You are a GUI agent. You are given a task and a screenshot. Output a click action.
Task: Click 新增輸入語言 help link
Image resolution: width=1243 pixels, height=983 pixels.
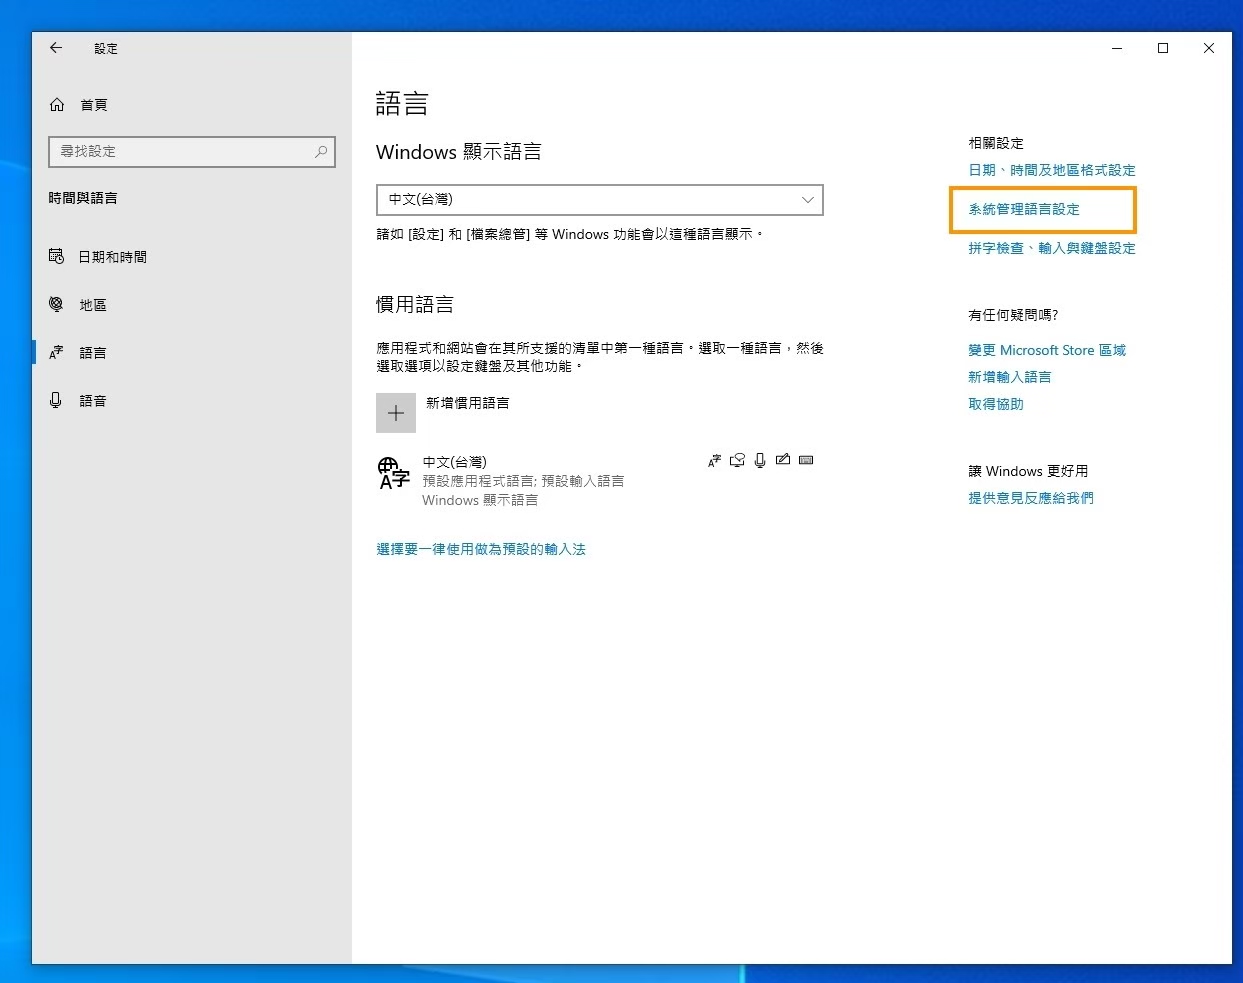point(1010,377)
